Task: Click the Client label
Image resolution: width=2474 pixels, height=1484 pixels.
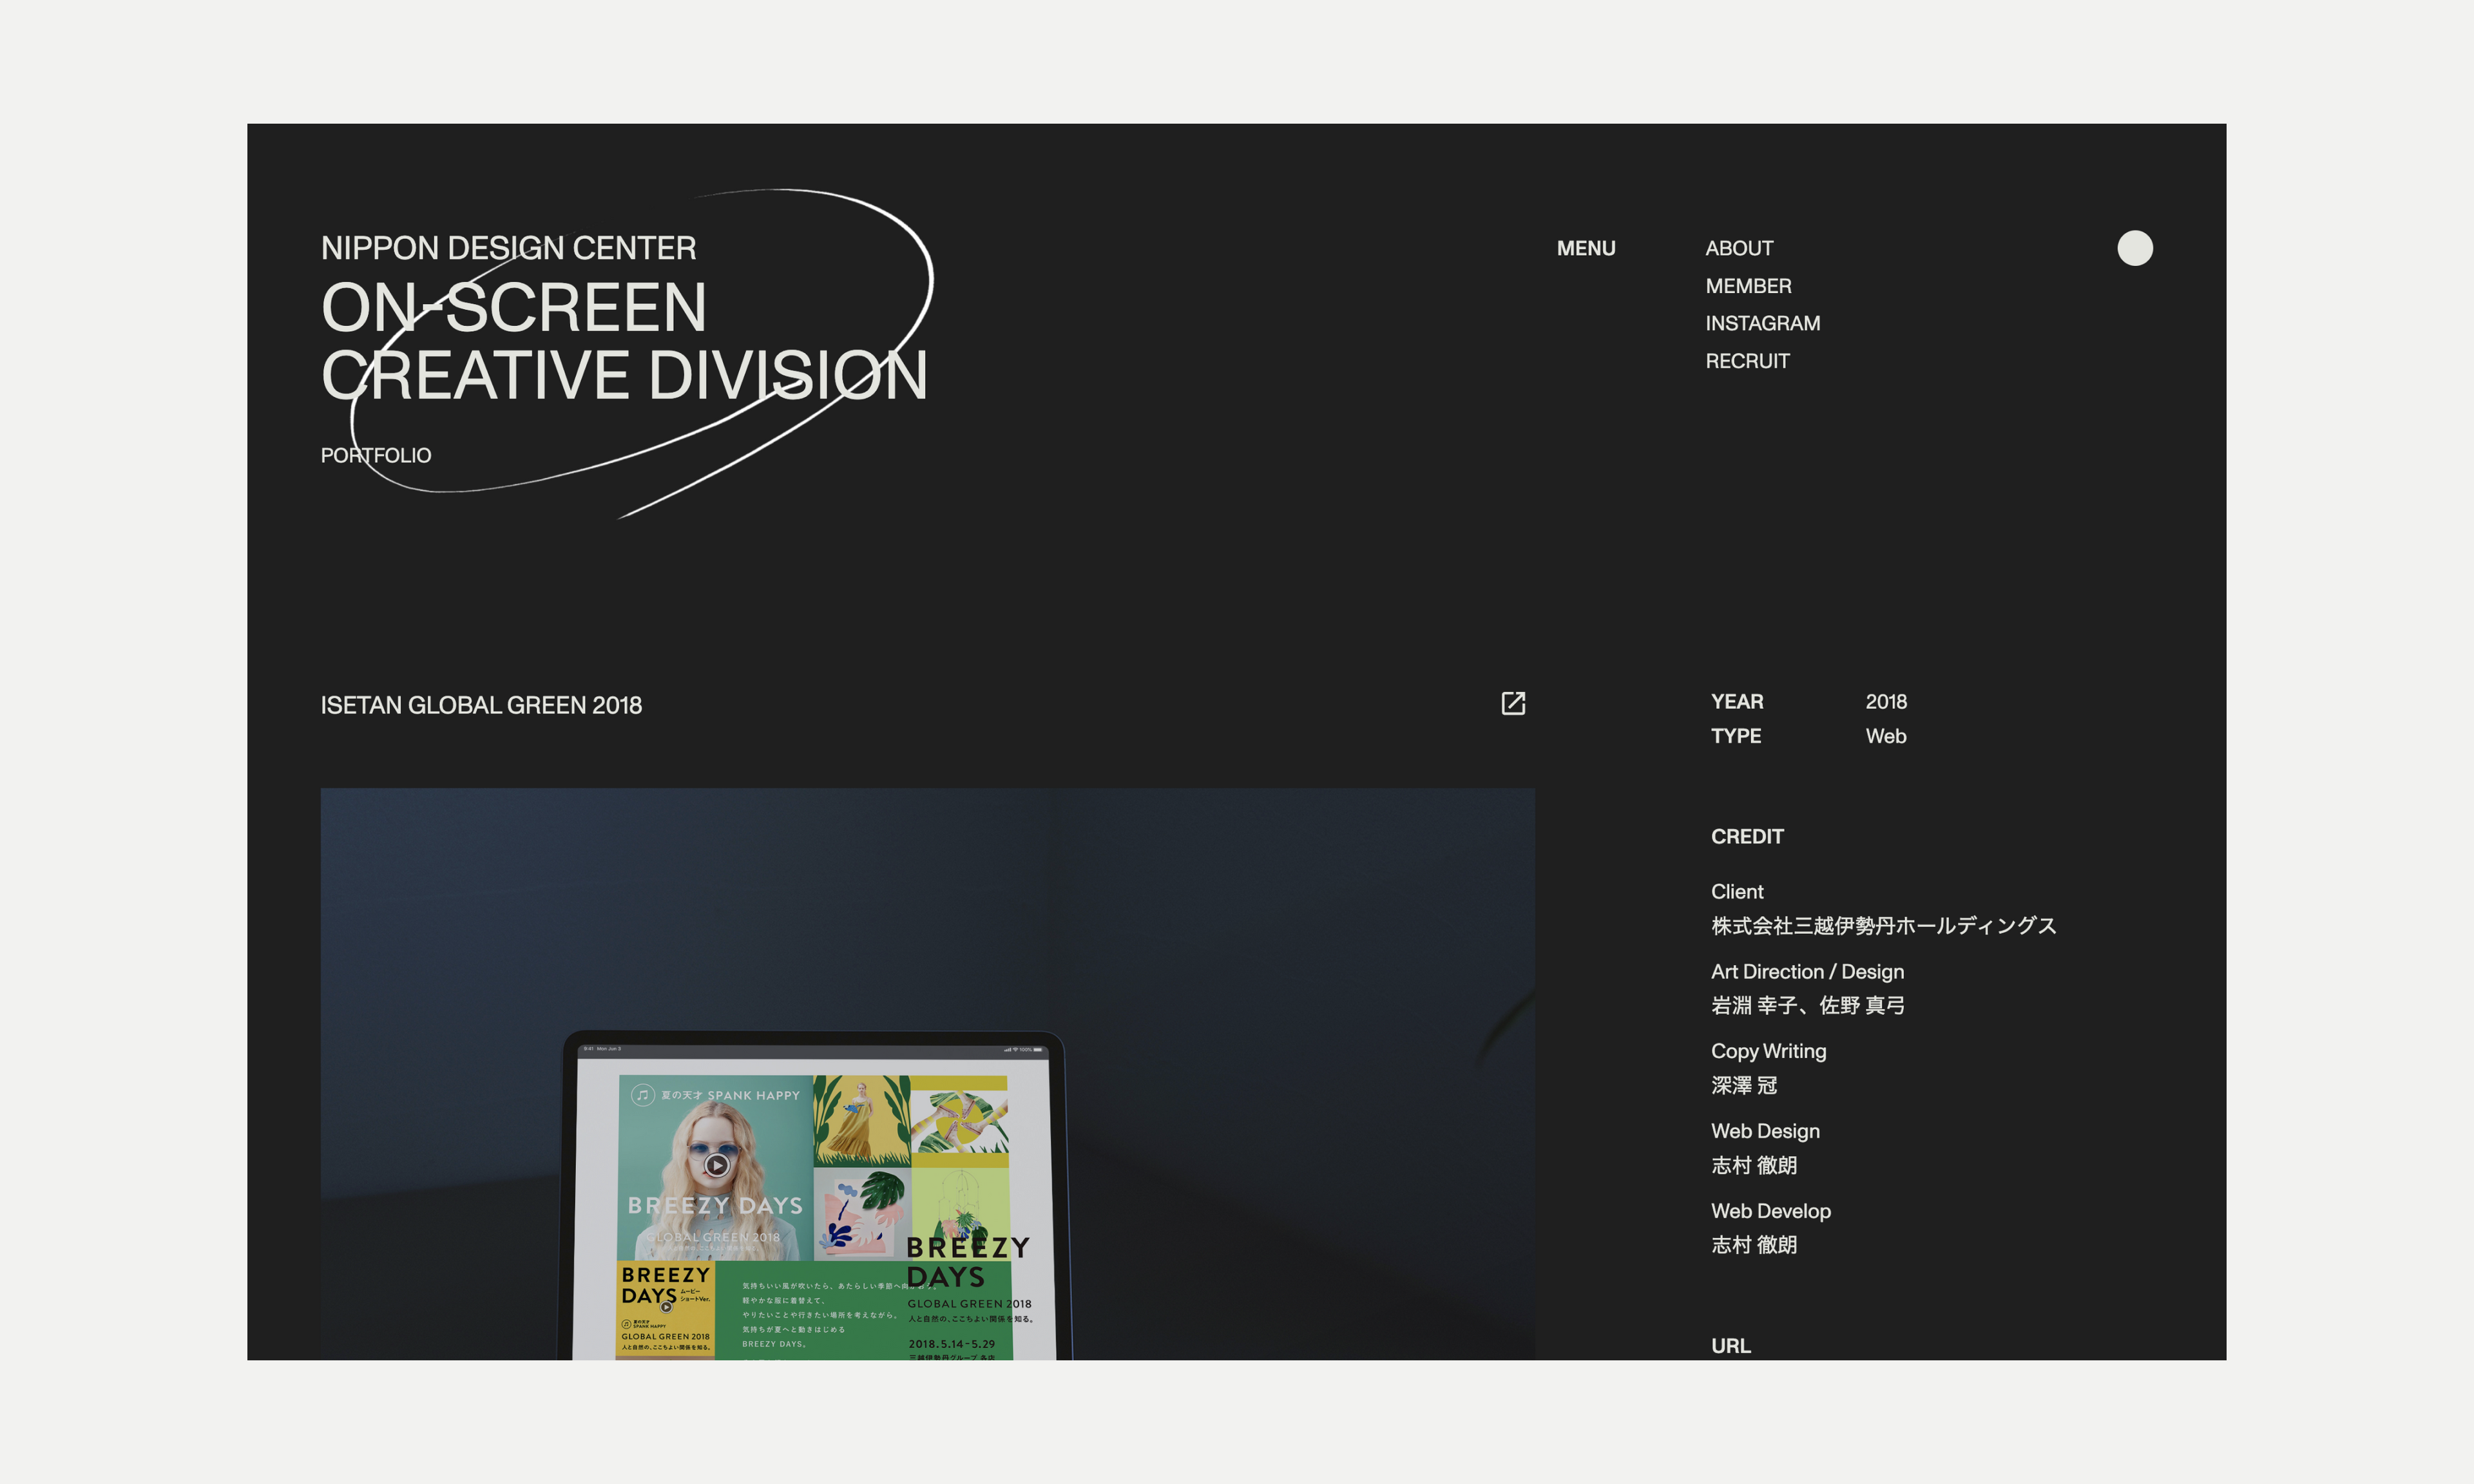Action: coord(1737,891)
